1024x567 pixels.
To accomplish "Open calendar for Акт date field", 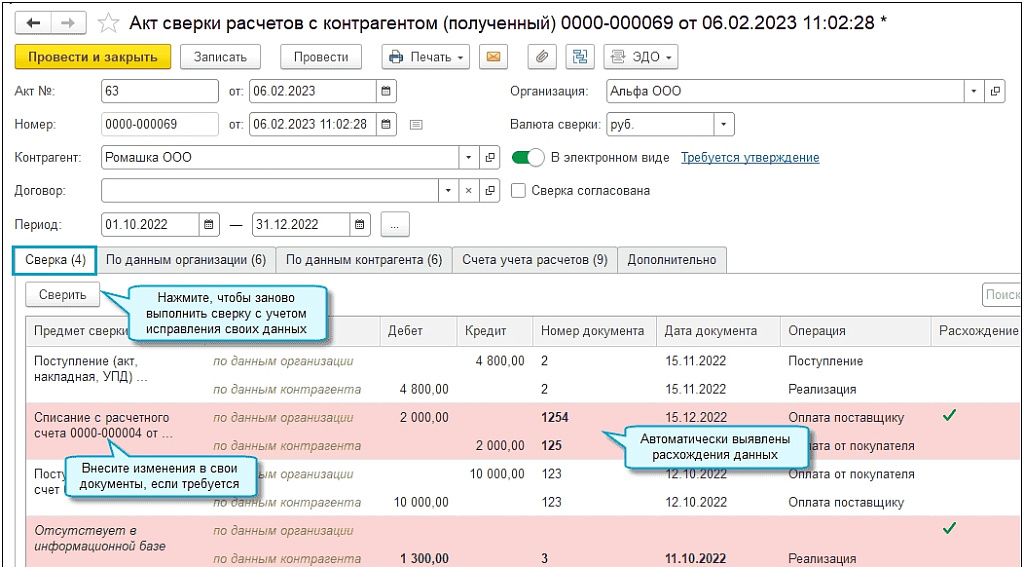I will pyautogui.click(x=386, y=91).
